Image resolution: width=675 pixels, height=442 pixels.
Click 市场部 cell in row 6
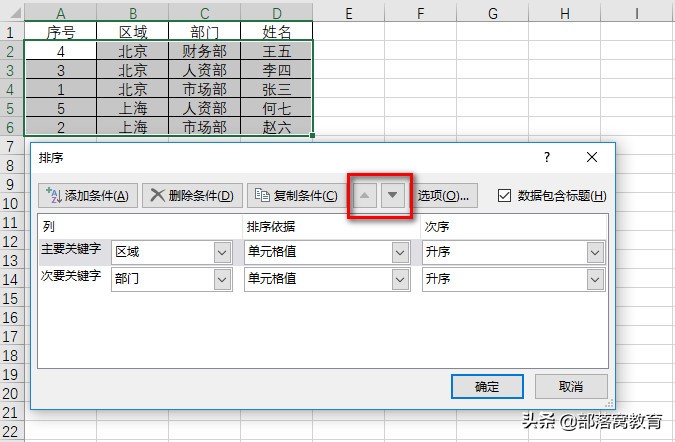click(204, 127)
